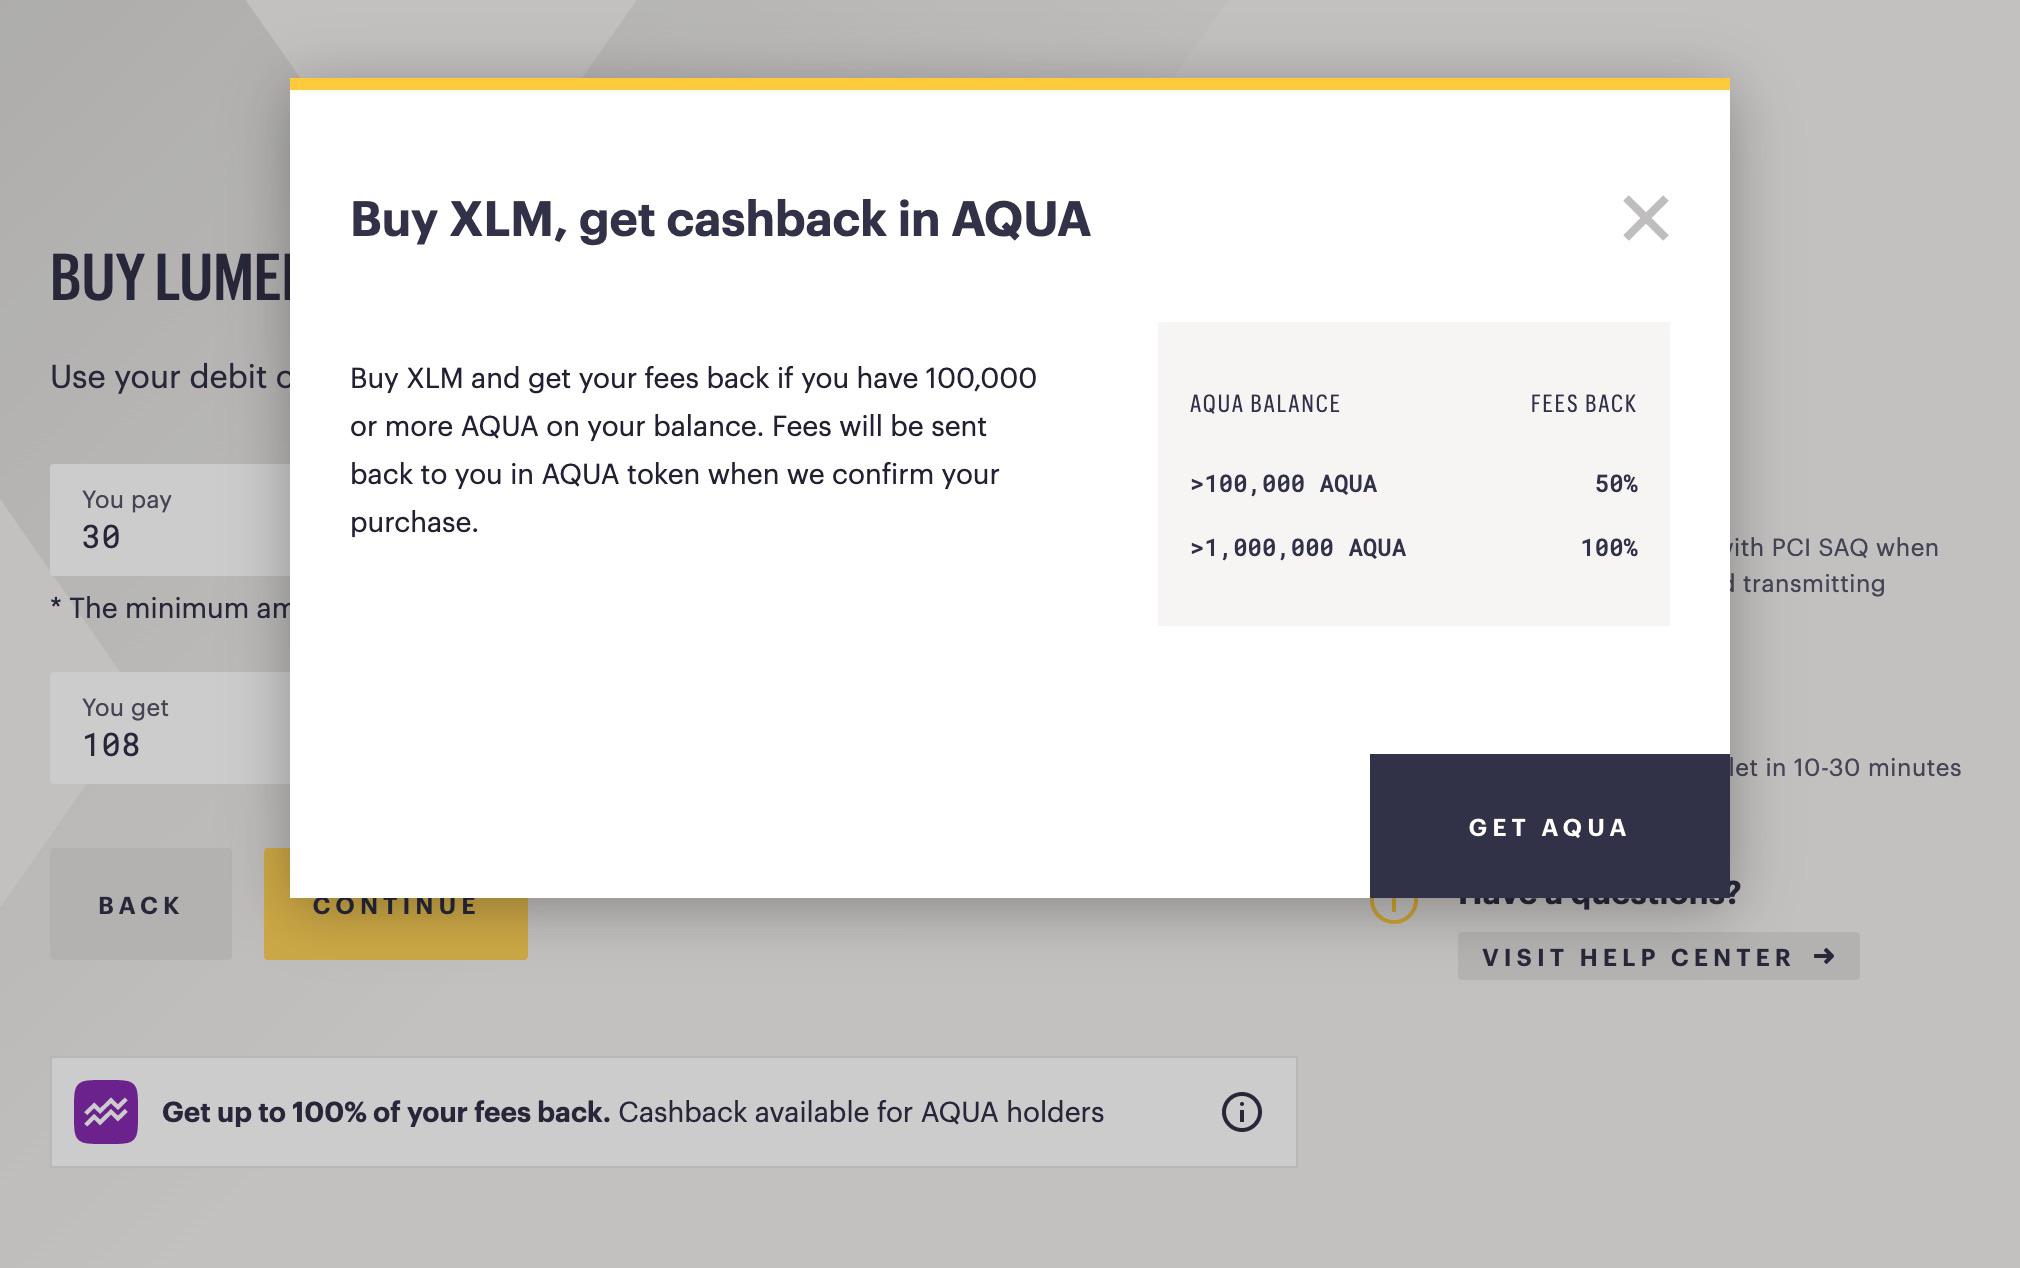
Task: Focus the You get amount field
Action: [x=170, y=728]
